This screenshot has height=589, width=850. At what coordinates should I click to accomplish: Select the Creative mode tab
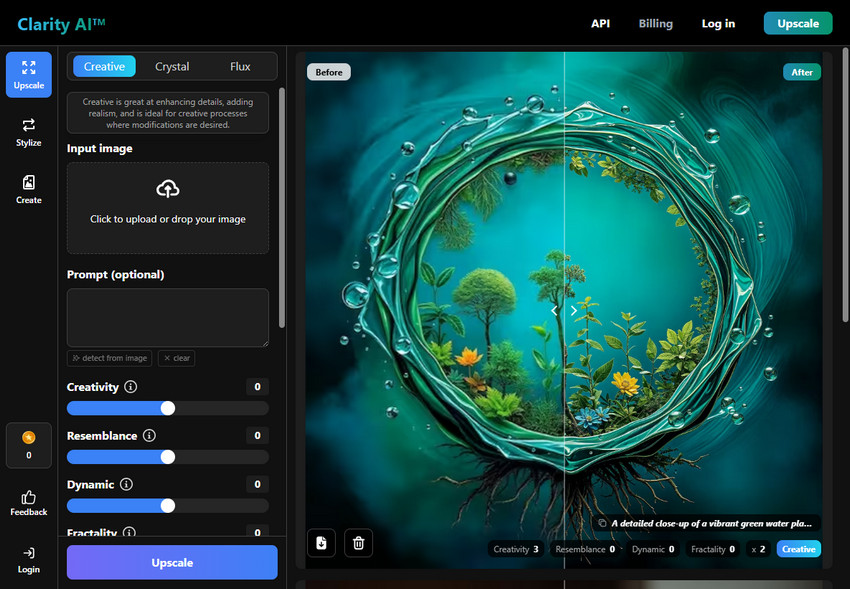104,66
